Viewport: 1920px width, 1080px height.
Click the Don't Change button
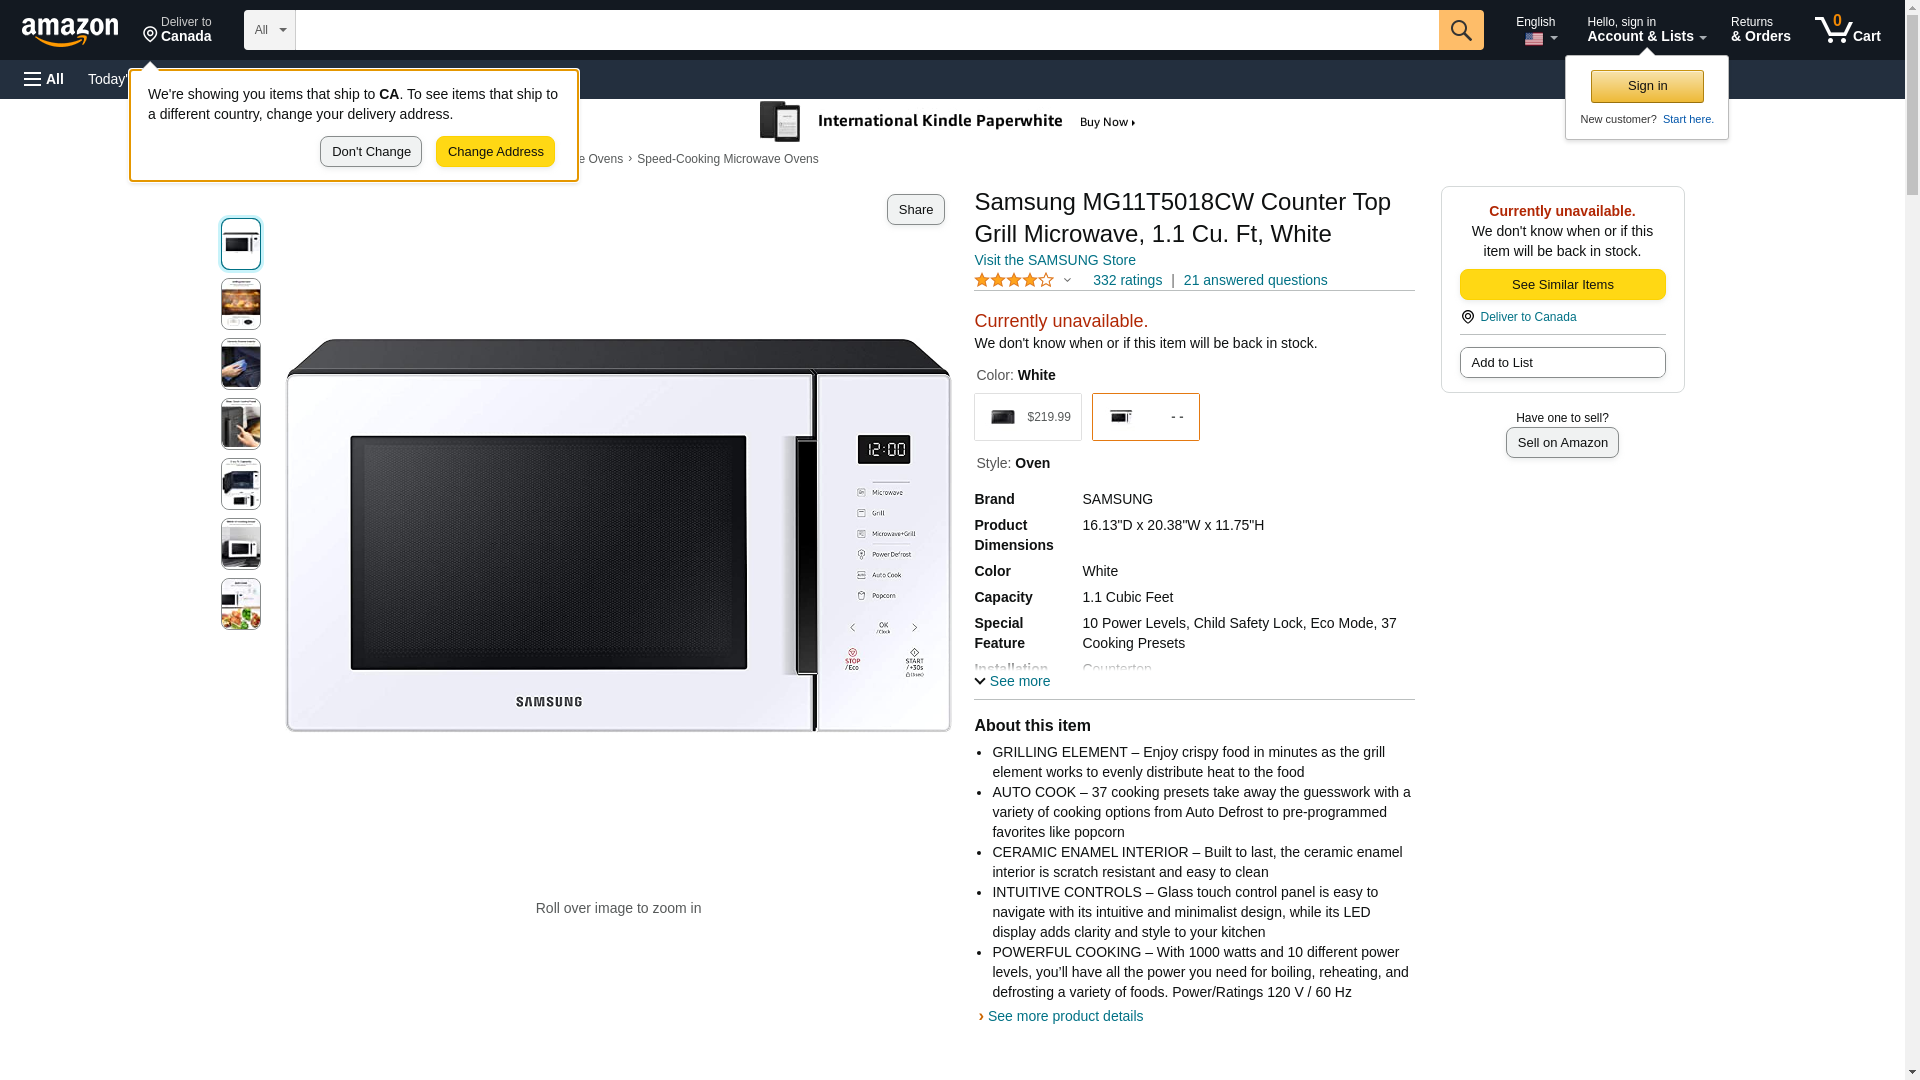click(x=371, y=152)
